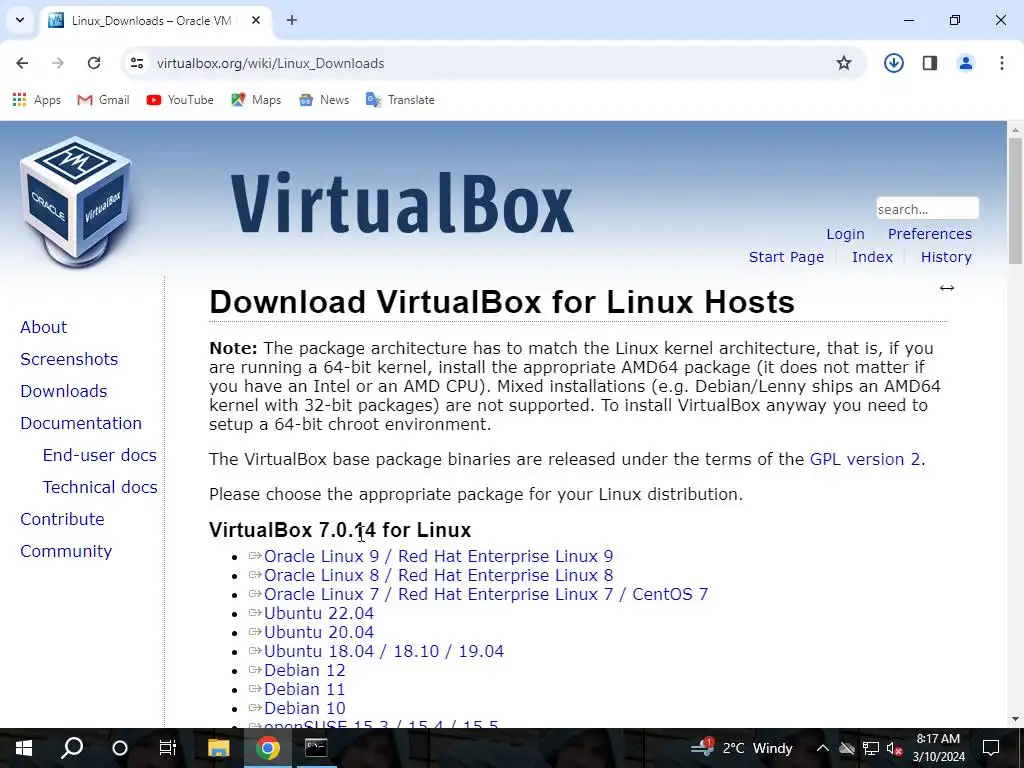Open Downloads in sidebar

click(63, 391)
